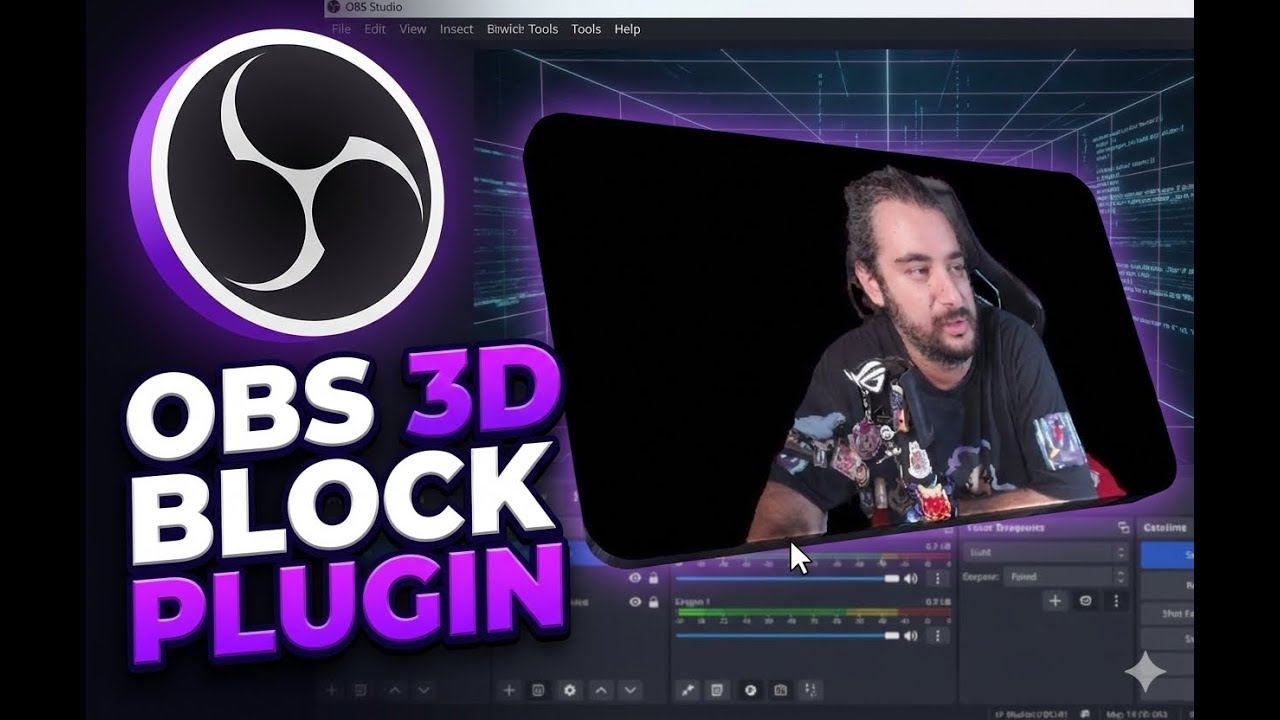Add a source with the plus icon
Viewport: 1280px width, 720px height.
coord(509,690)
